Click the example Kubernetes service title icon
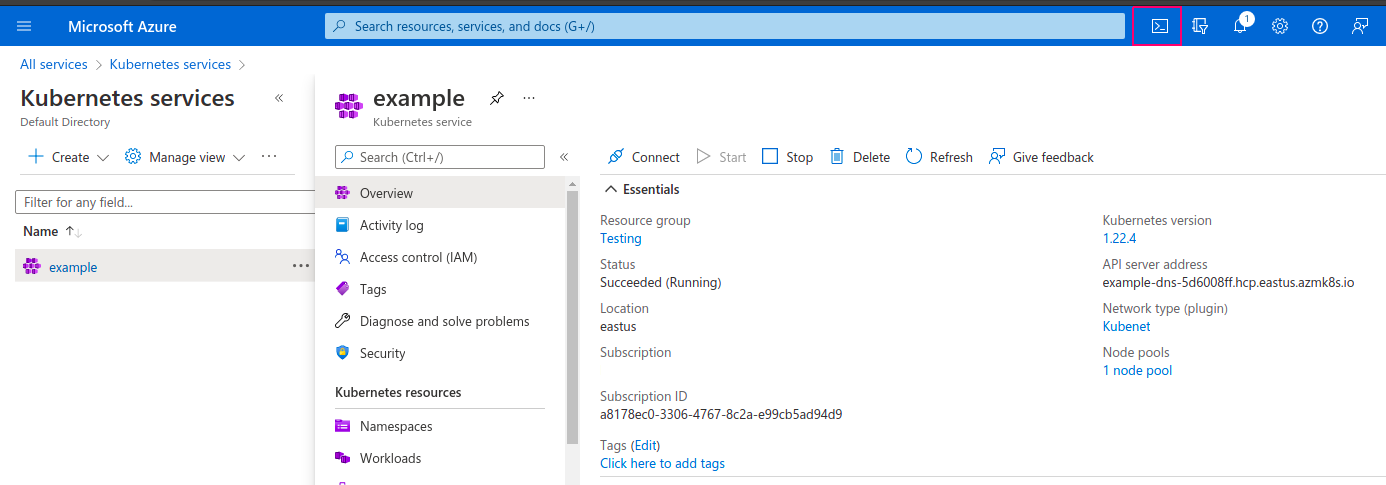This screenshot has height=485, width=1386. tap(348, 104)
